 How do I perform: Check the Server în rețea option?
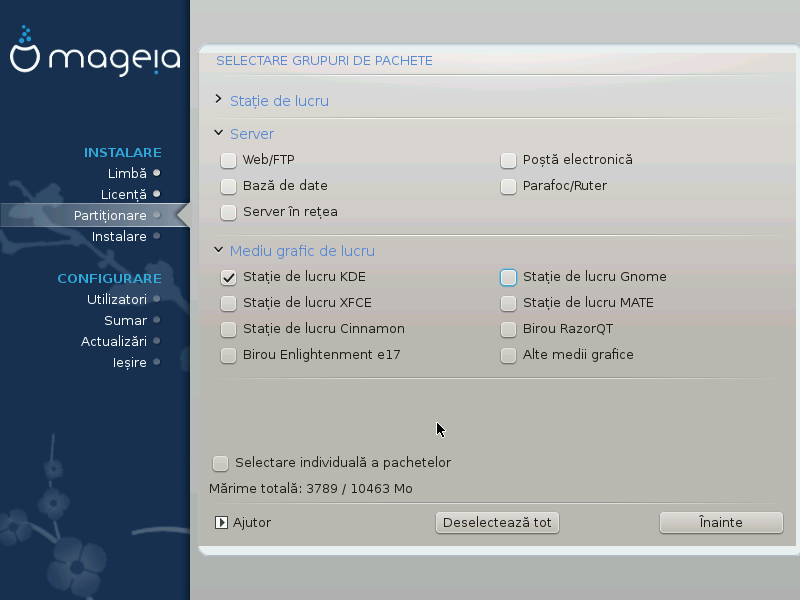click(x=228, y=212)
